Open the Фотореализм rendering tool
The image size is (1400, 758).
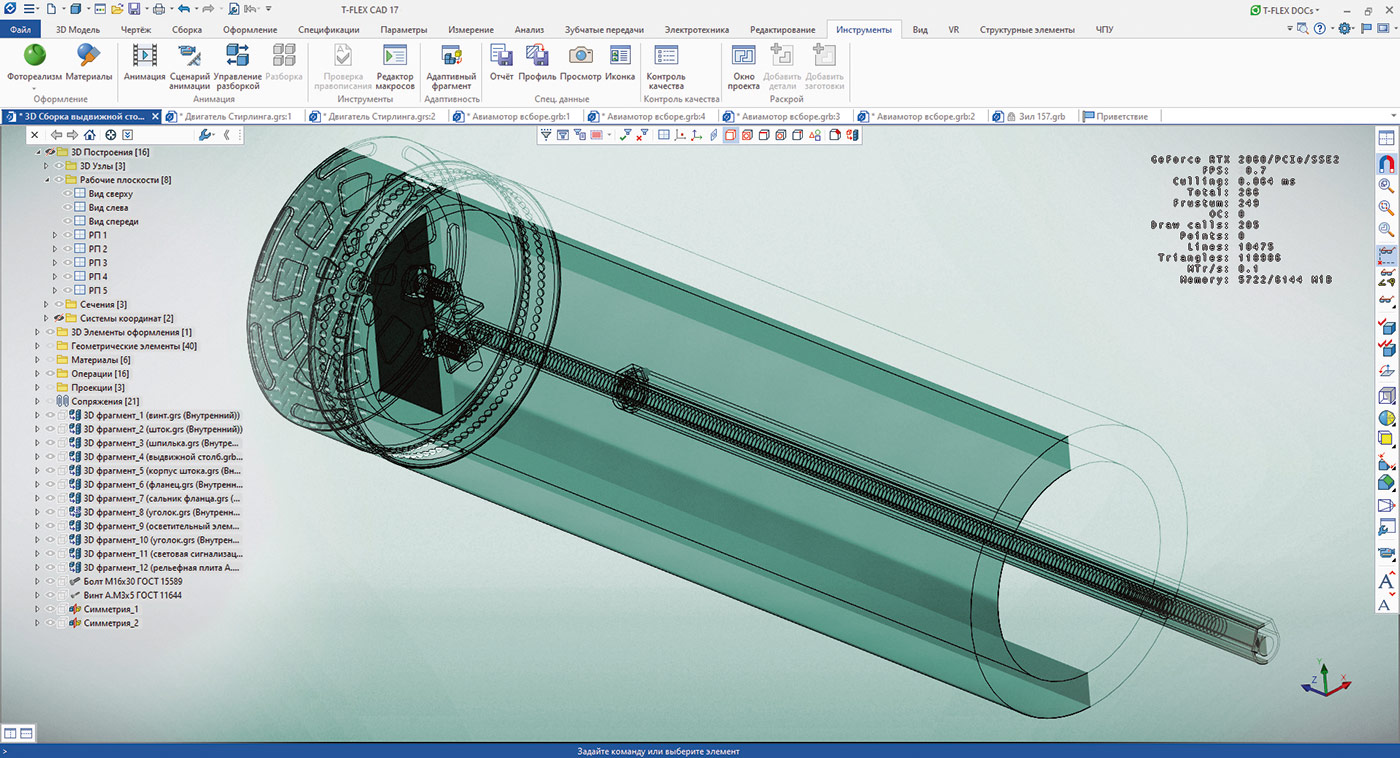click(x=34, y=62)
